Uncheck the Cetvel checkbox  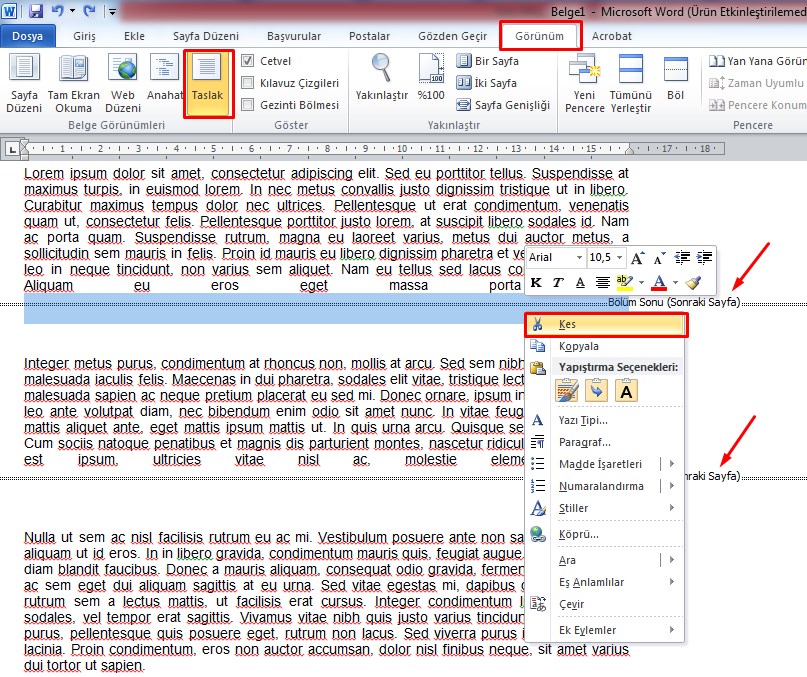tap(248, 61)
